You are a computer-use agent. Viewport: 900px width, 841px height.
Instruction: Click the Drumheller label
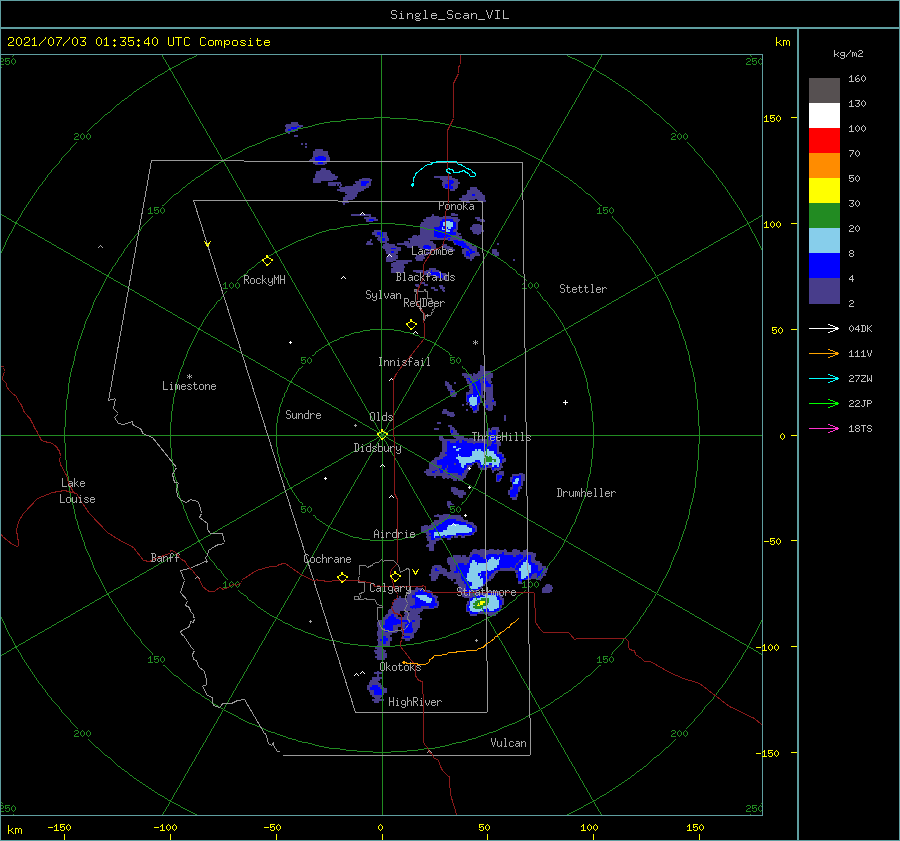[586, 493]
